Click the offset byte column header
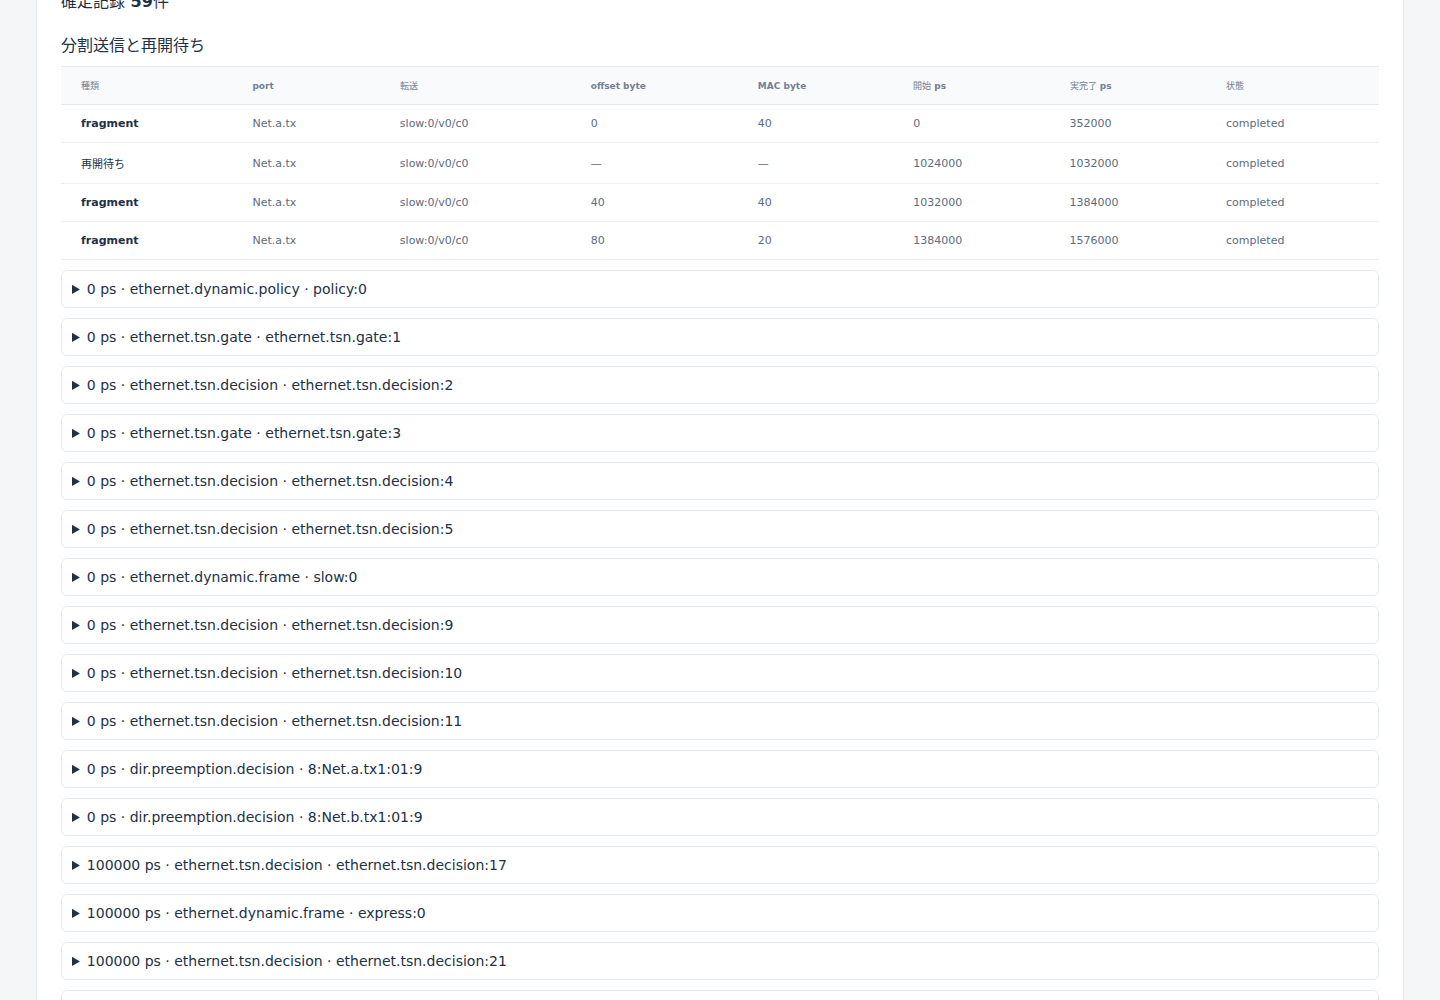Image resolution: width=1440 pixels, height=1000 pixels. point(618,86)
